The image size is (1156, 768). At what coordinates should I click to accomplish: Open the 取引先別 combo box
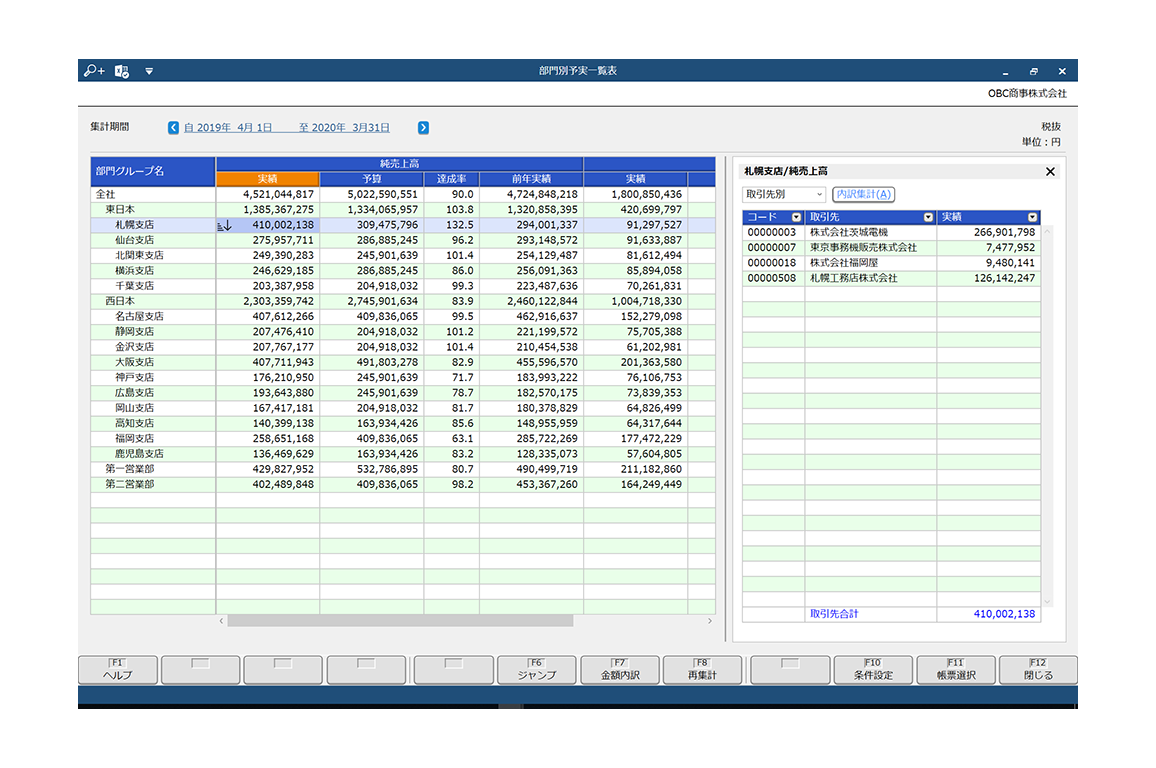coord(783,195)
